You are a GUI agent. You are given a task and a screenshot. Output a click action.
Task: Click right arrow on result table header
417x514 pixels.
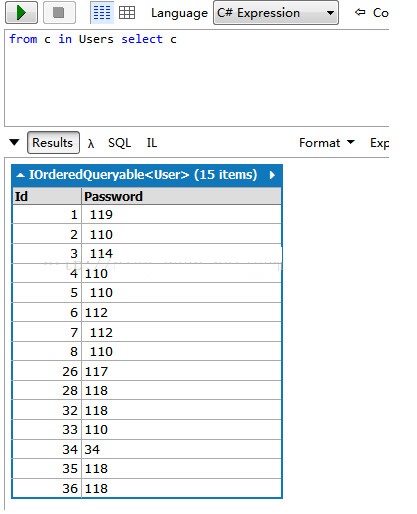(272, 175)
